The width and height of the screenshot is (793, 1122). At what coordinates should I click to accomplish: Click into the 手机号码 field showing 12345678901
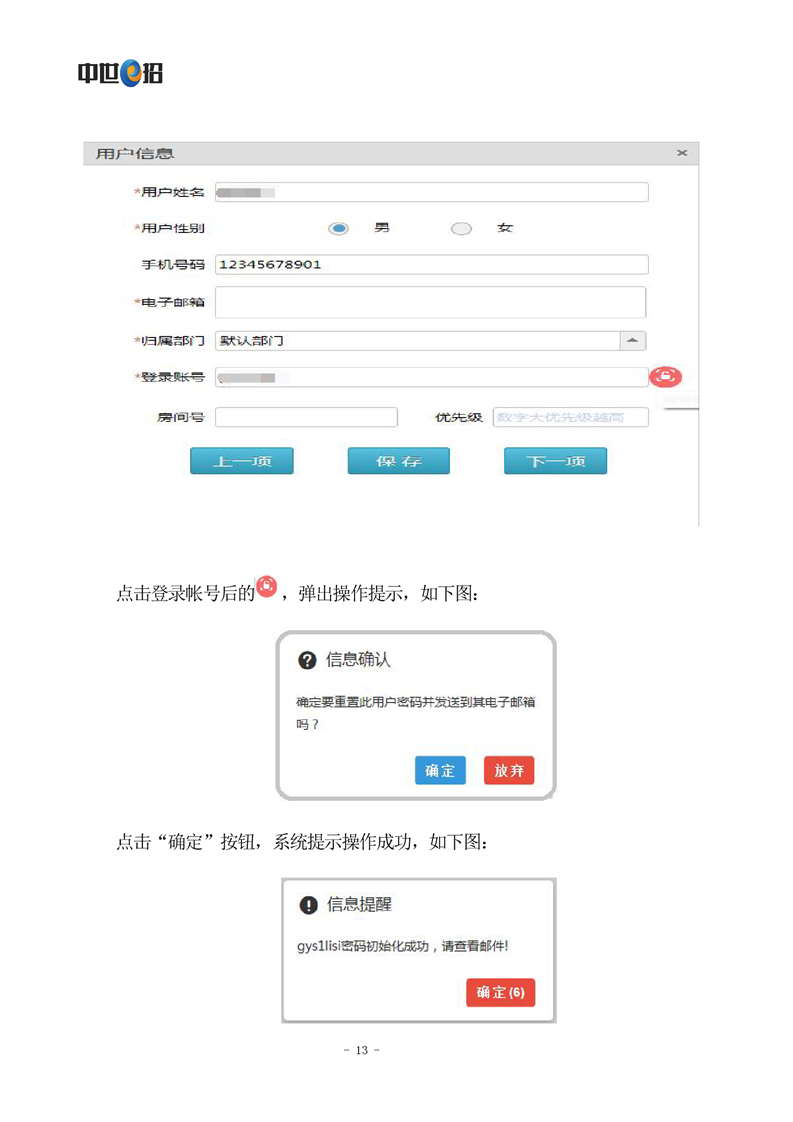pos(431,265)
